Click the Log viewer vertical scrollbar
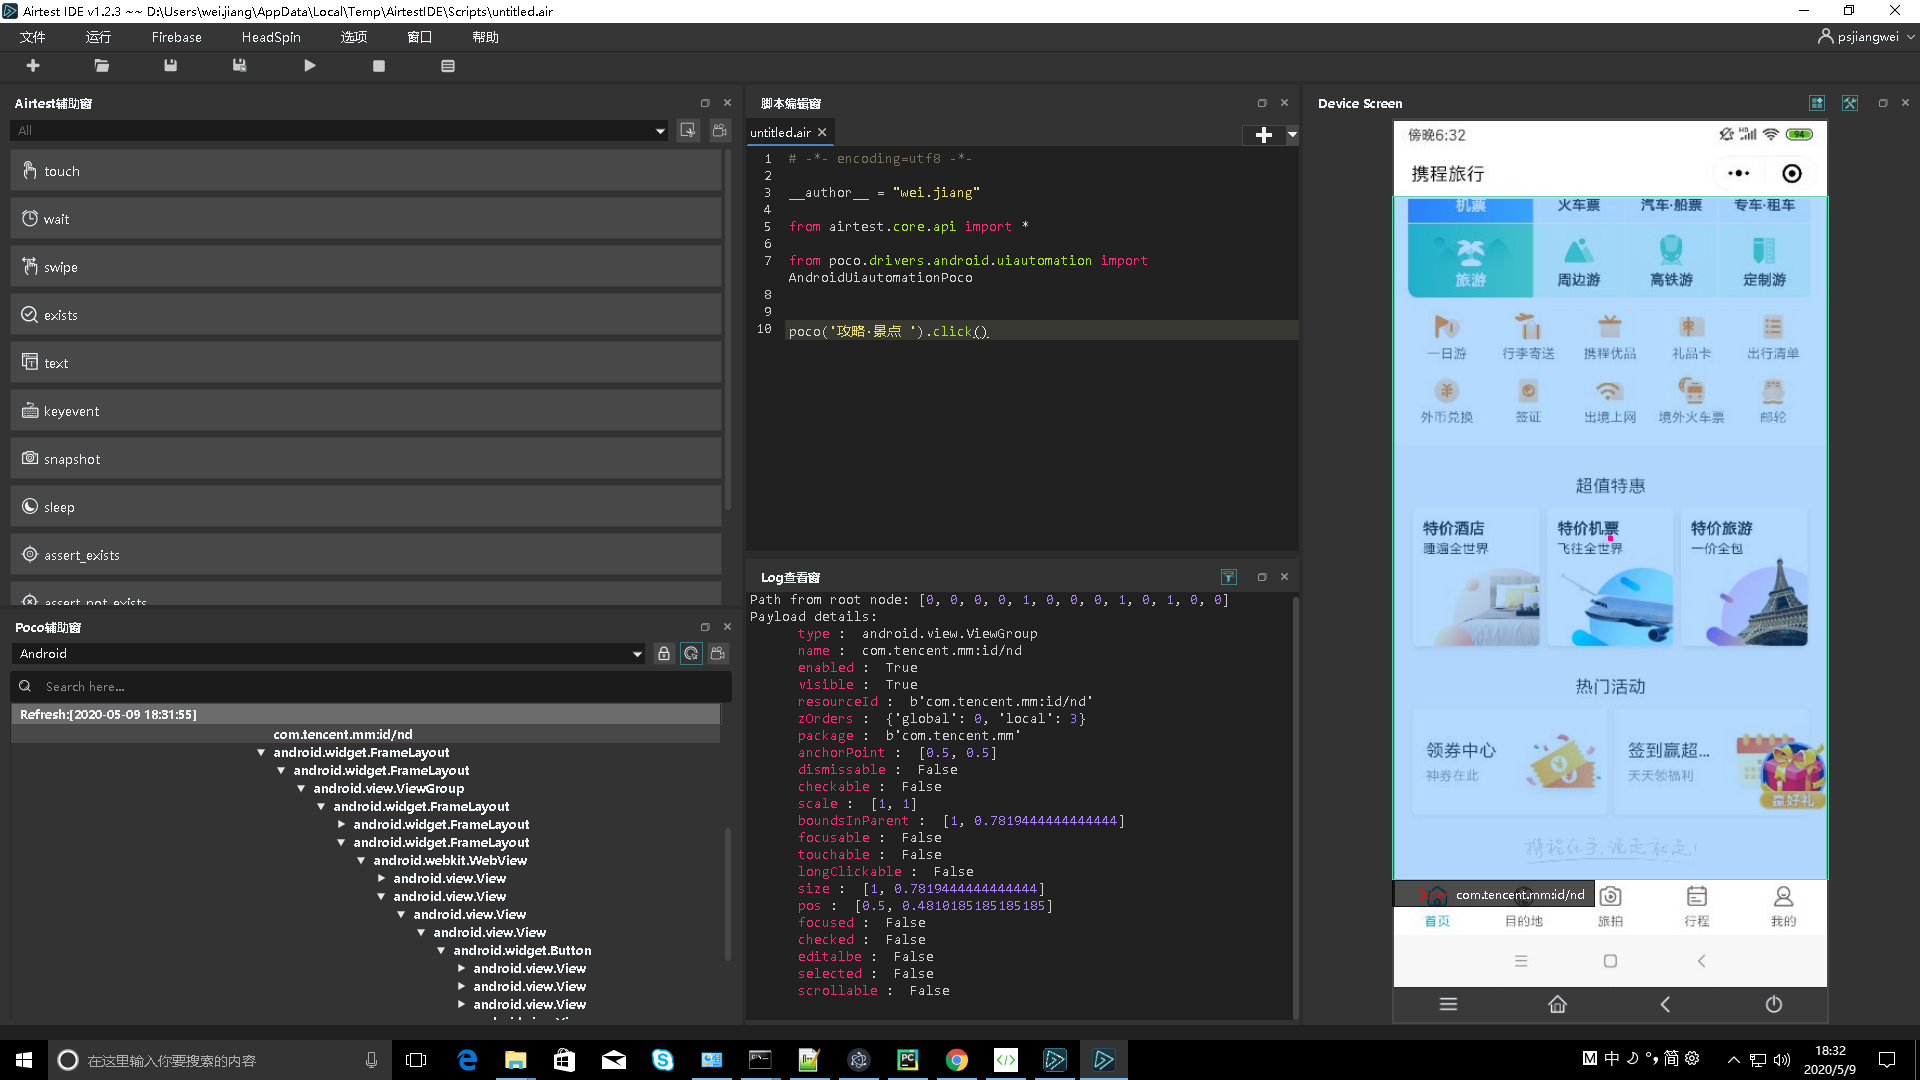 [x=1296, y=808]
